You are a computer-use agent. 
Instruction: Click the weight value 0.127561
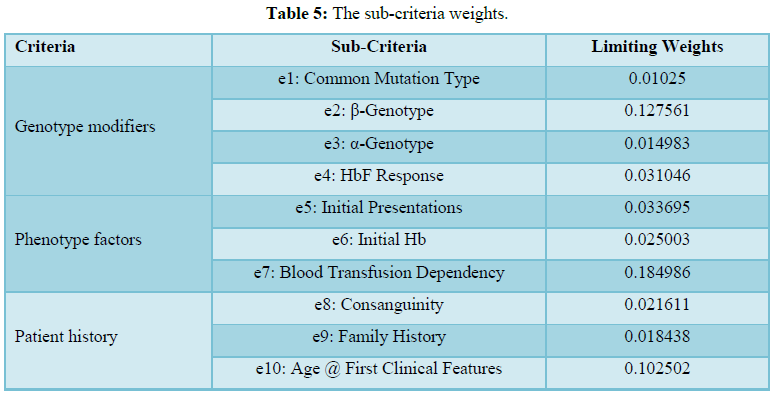(x=657, y=112)
